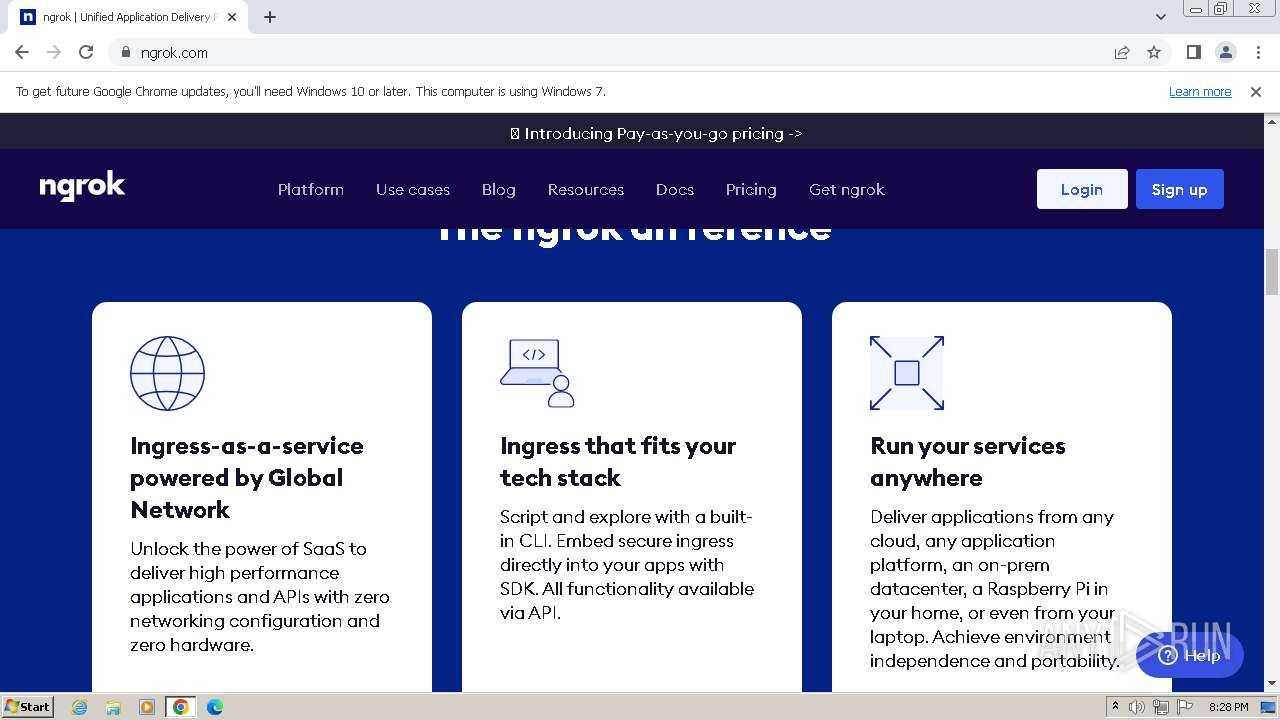Switch to Chrome in the taskbar
This screenshot has height=720, width=1280.
(x=181, y=707)
